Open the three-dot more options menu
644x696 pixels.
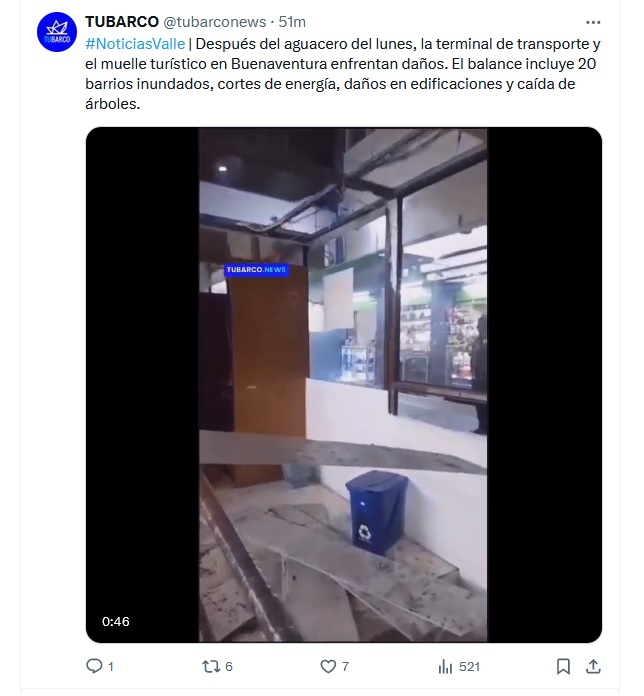pyautogui.click(x=593, y=22)
